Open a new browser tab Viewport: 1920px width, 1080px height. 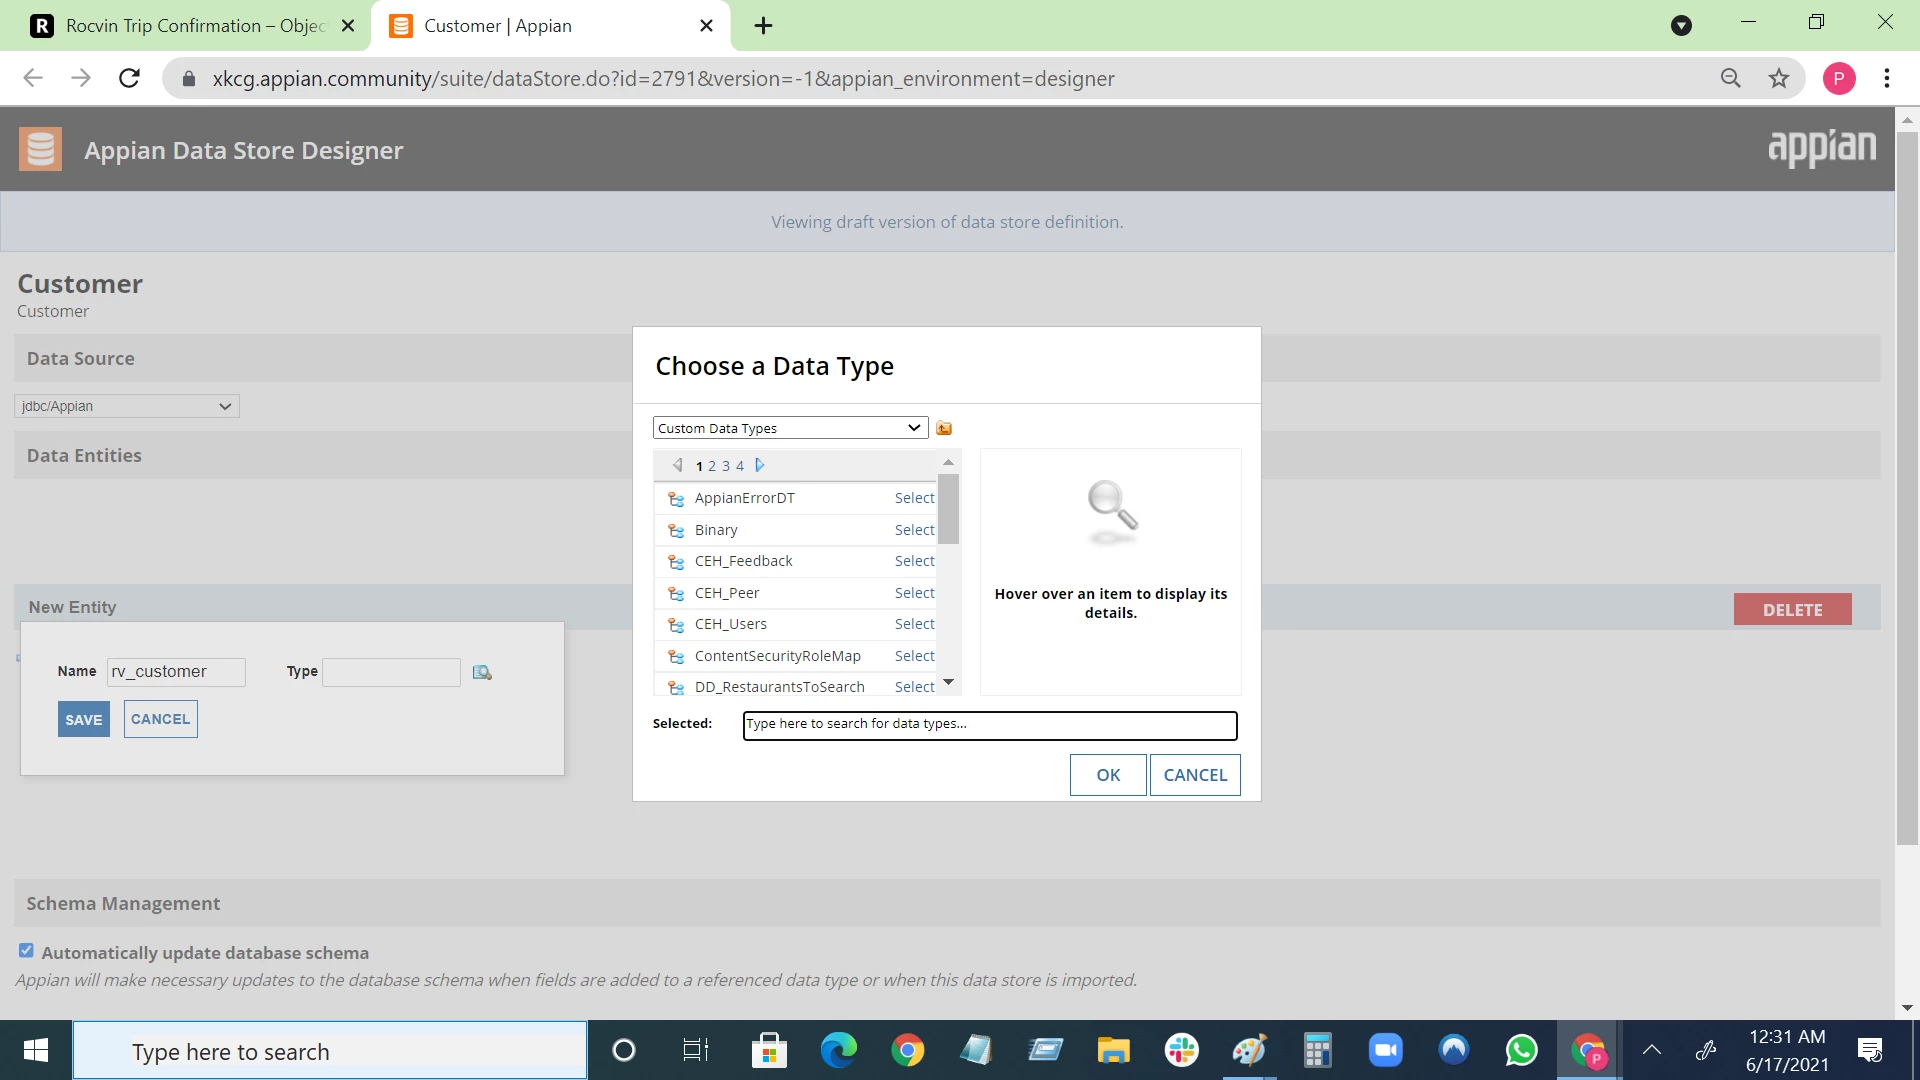coord(763,25)
